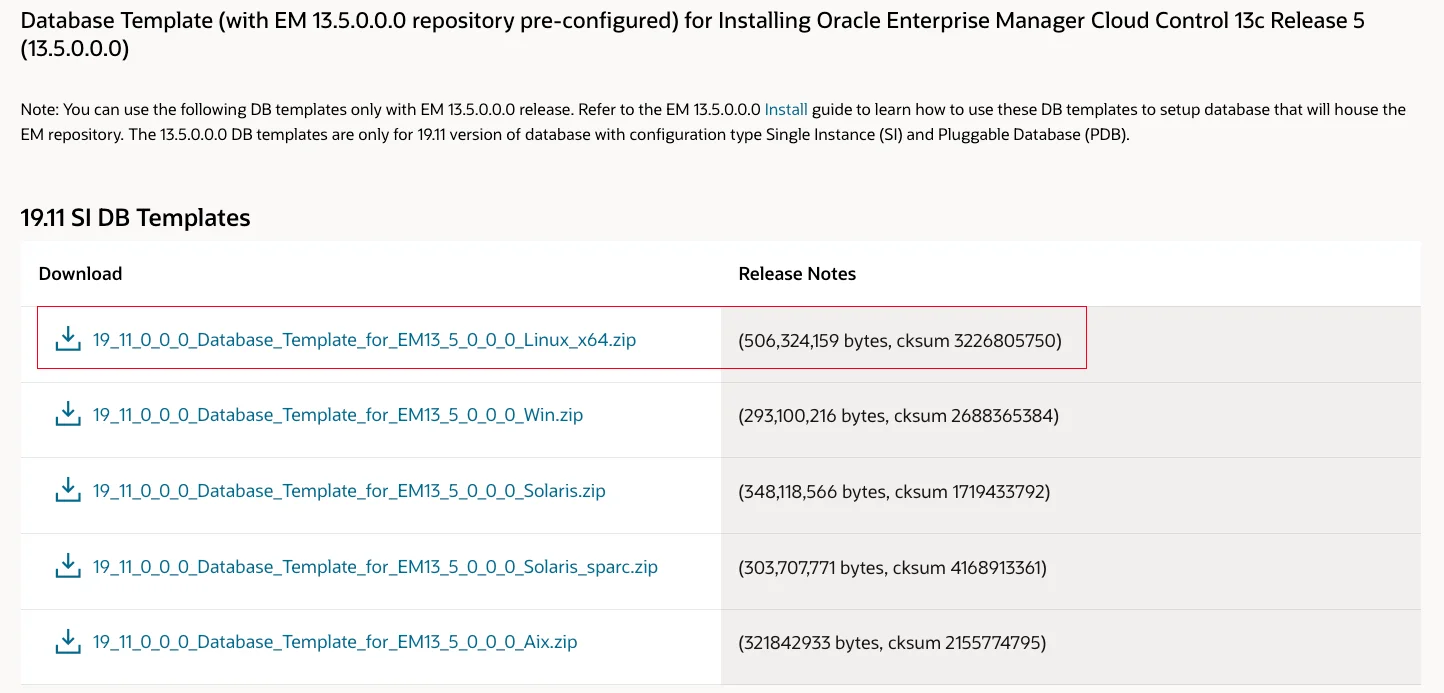The image size is (1444, 693).
Task: Select the download icon for Aix.zip template
Action: pos(68,641)
